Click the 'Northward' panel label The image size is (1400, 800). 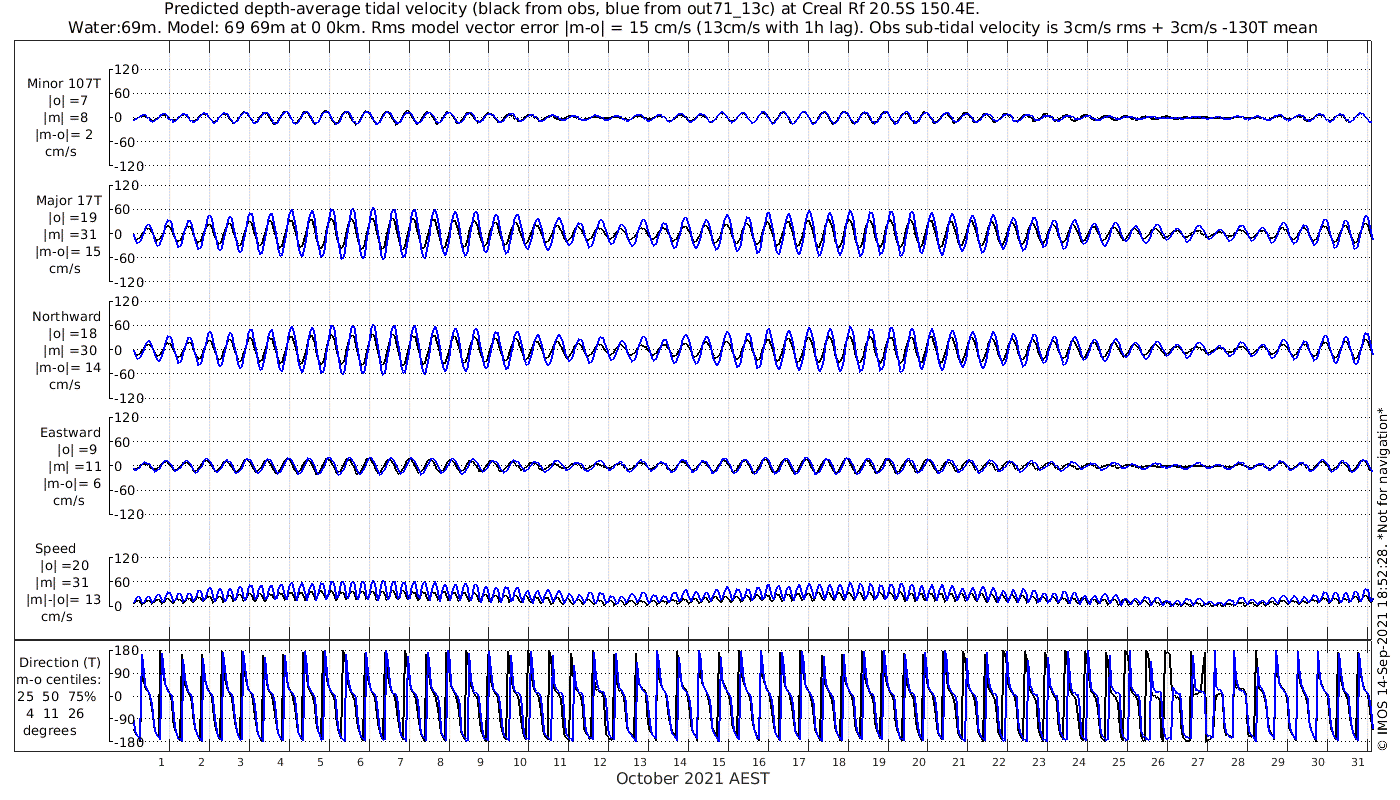[x=66, y=316]
